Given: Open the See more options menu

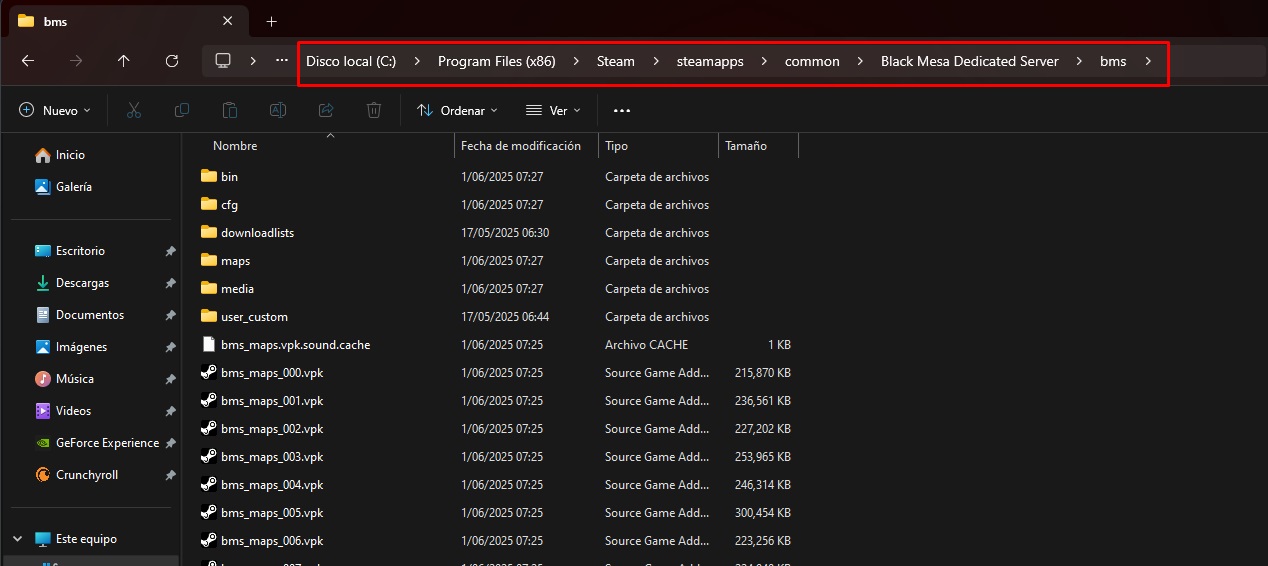Looking at the screenshot, I should tap(622, 110).
